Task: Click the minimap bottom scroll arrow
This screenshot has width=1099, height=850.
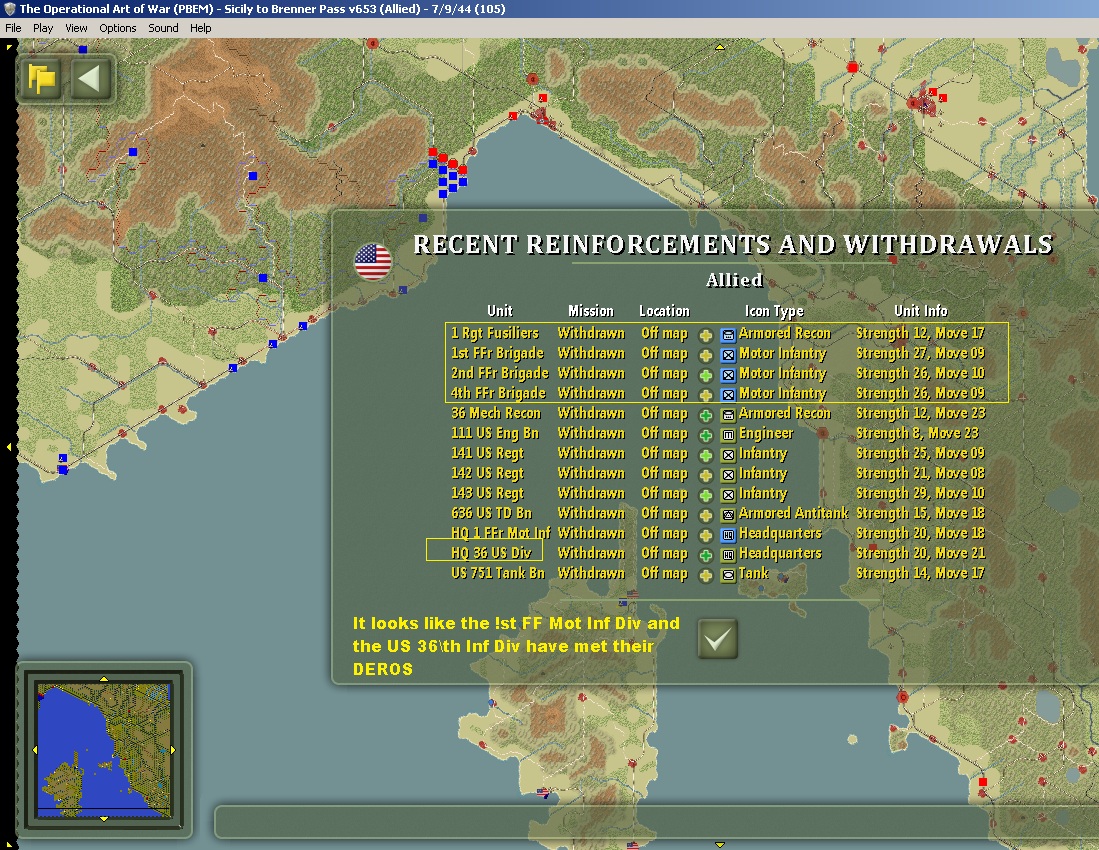Action: point(104,818)
